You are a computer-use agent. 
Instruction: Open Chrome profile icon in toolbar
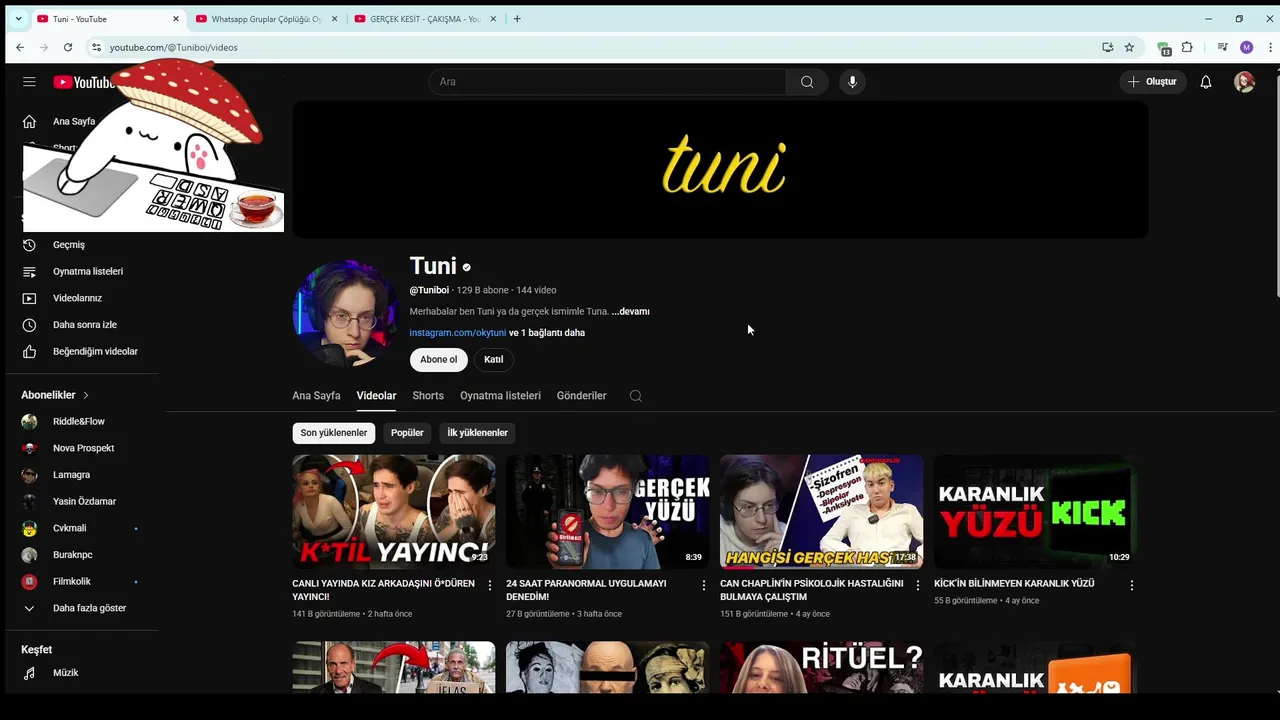(x=1246, y=47)
